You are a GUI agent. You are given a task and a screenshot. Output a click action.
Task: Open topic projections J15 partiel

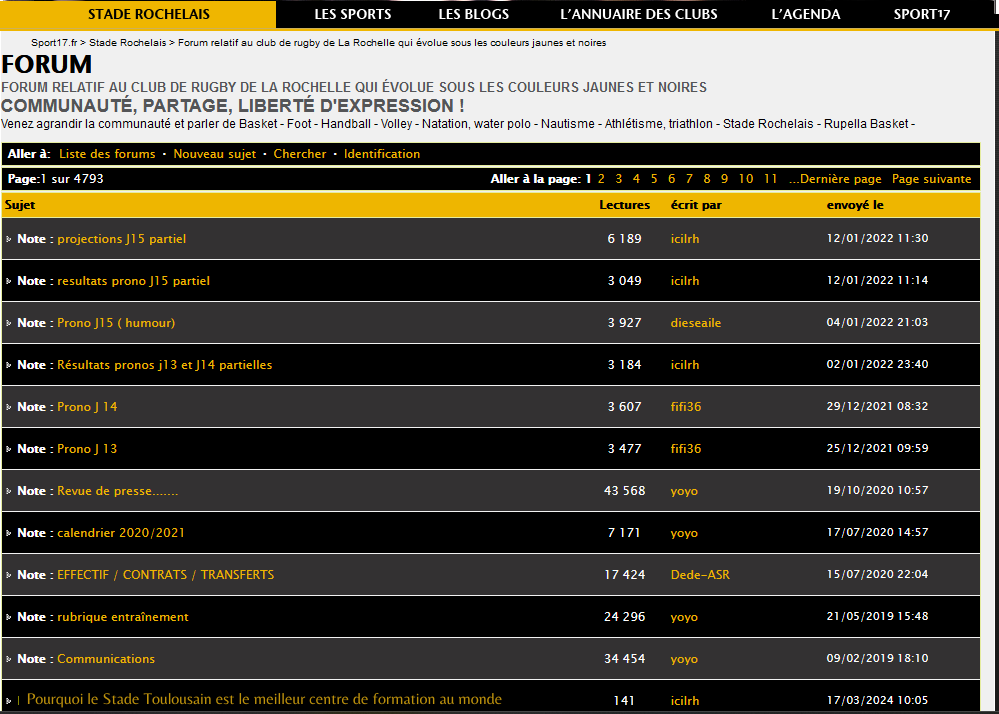pos(122,239)
